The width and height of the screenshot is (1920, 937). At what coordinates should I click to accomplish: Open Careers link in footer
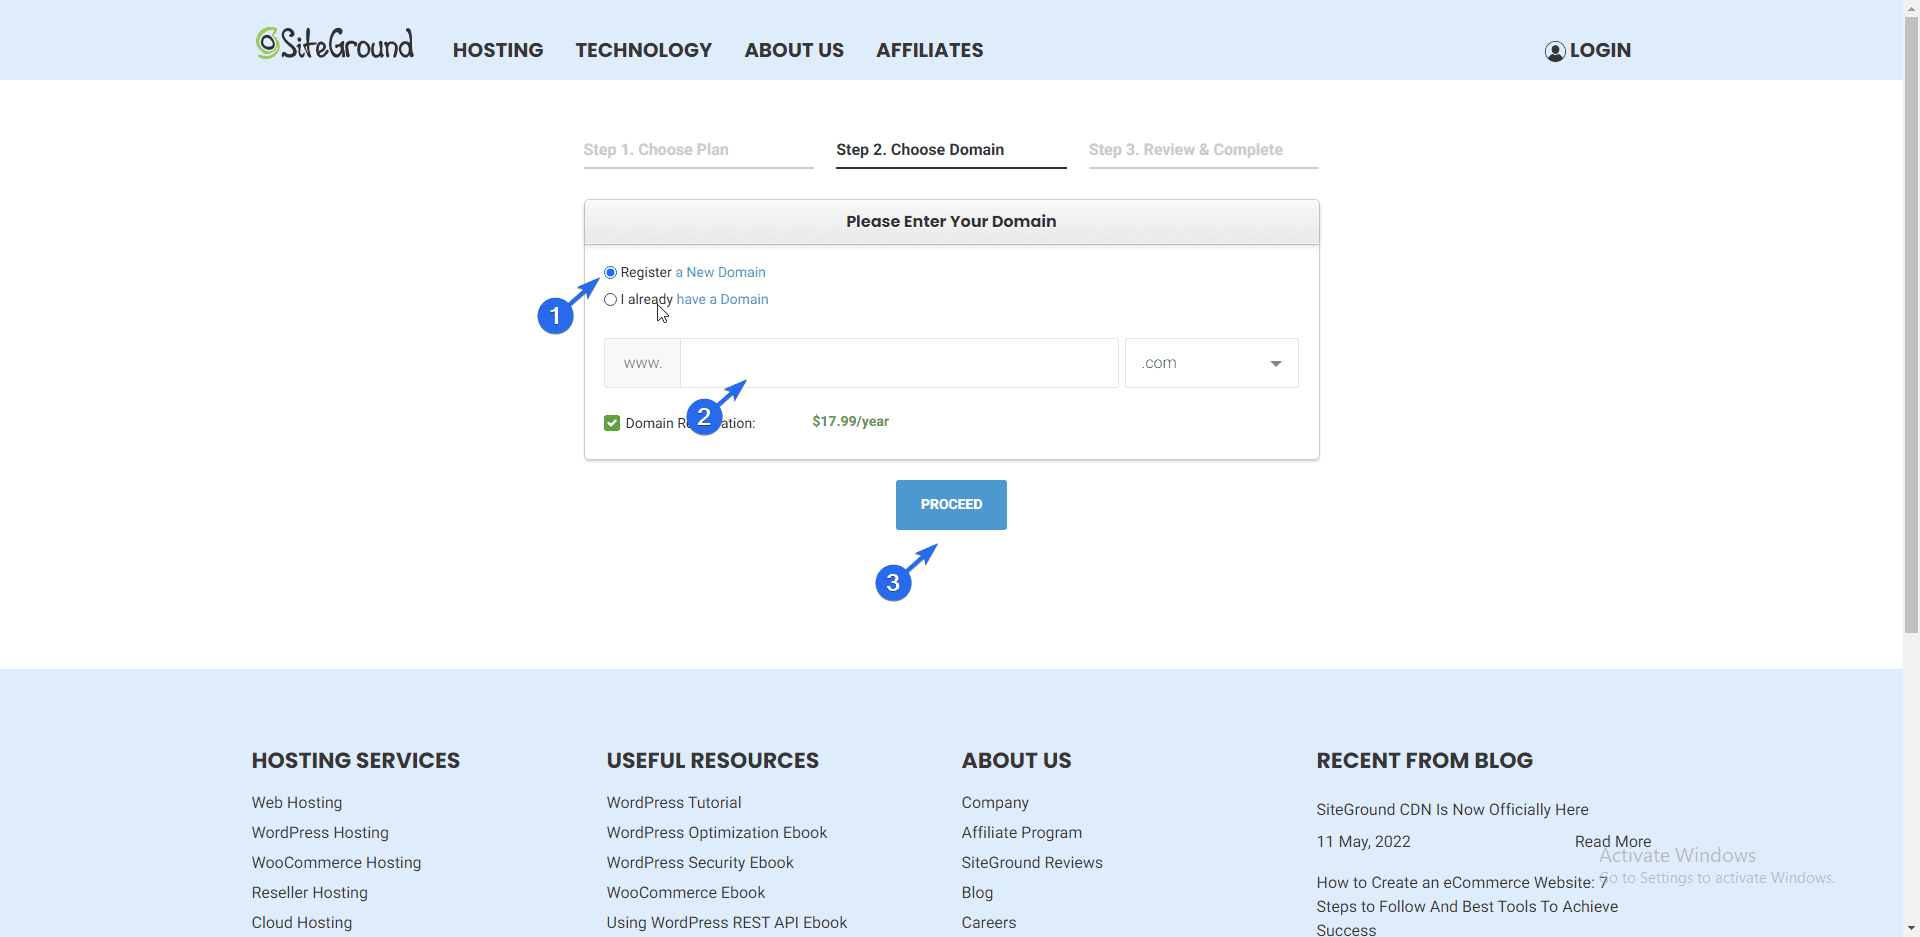(x=989, y=922)
